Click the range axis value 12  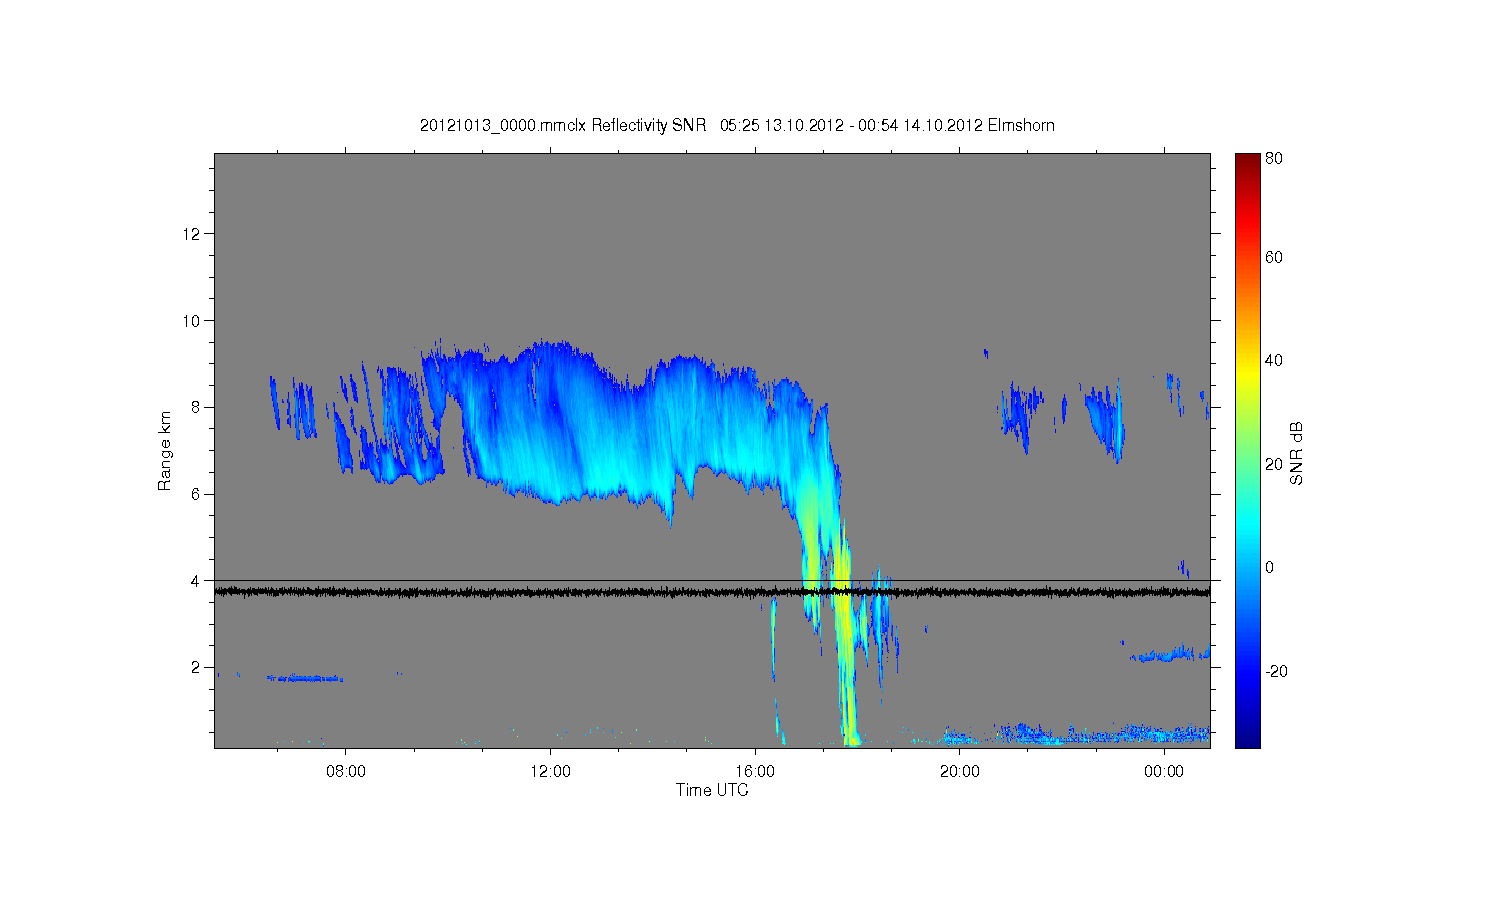[193, 234]
